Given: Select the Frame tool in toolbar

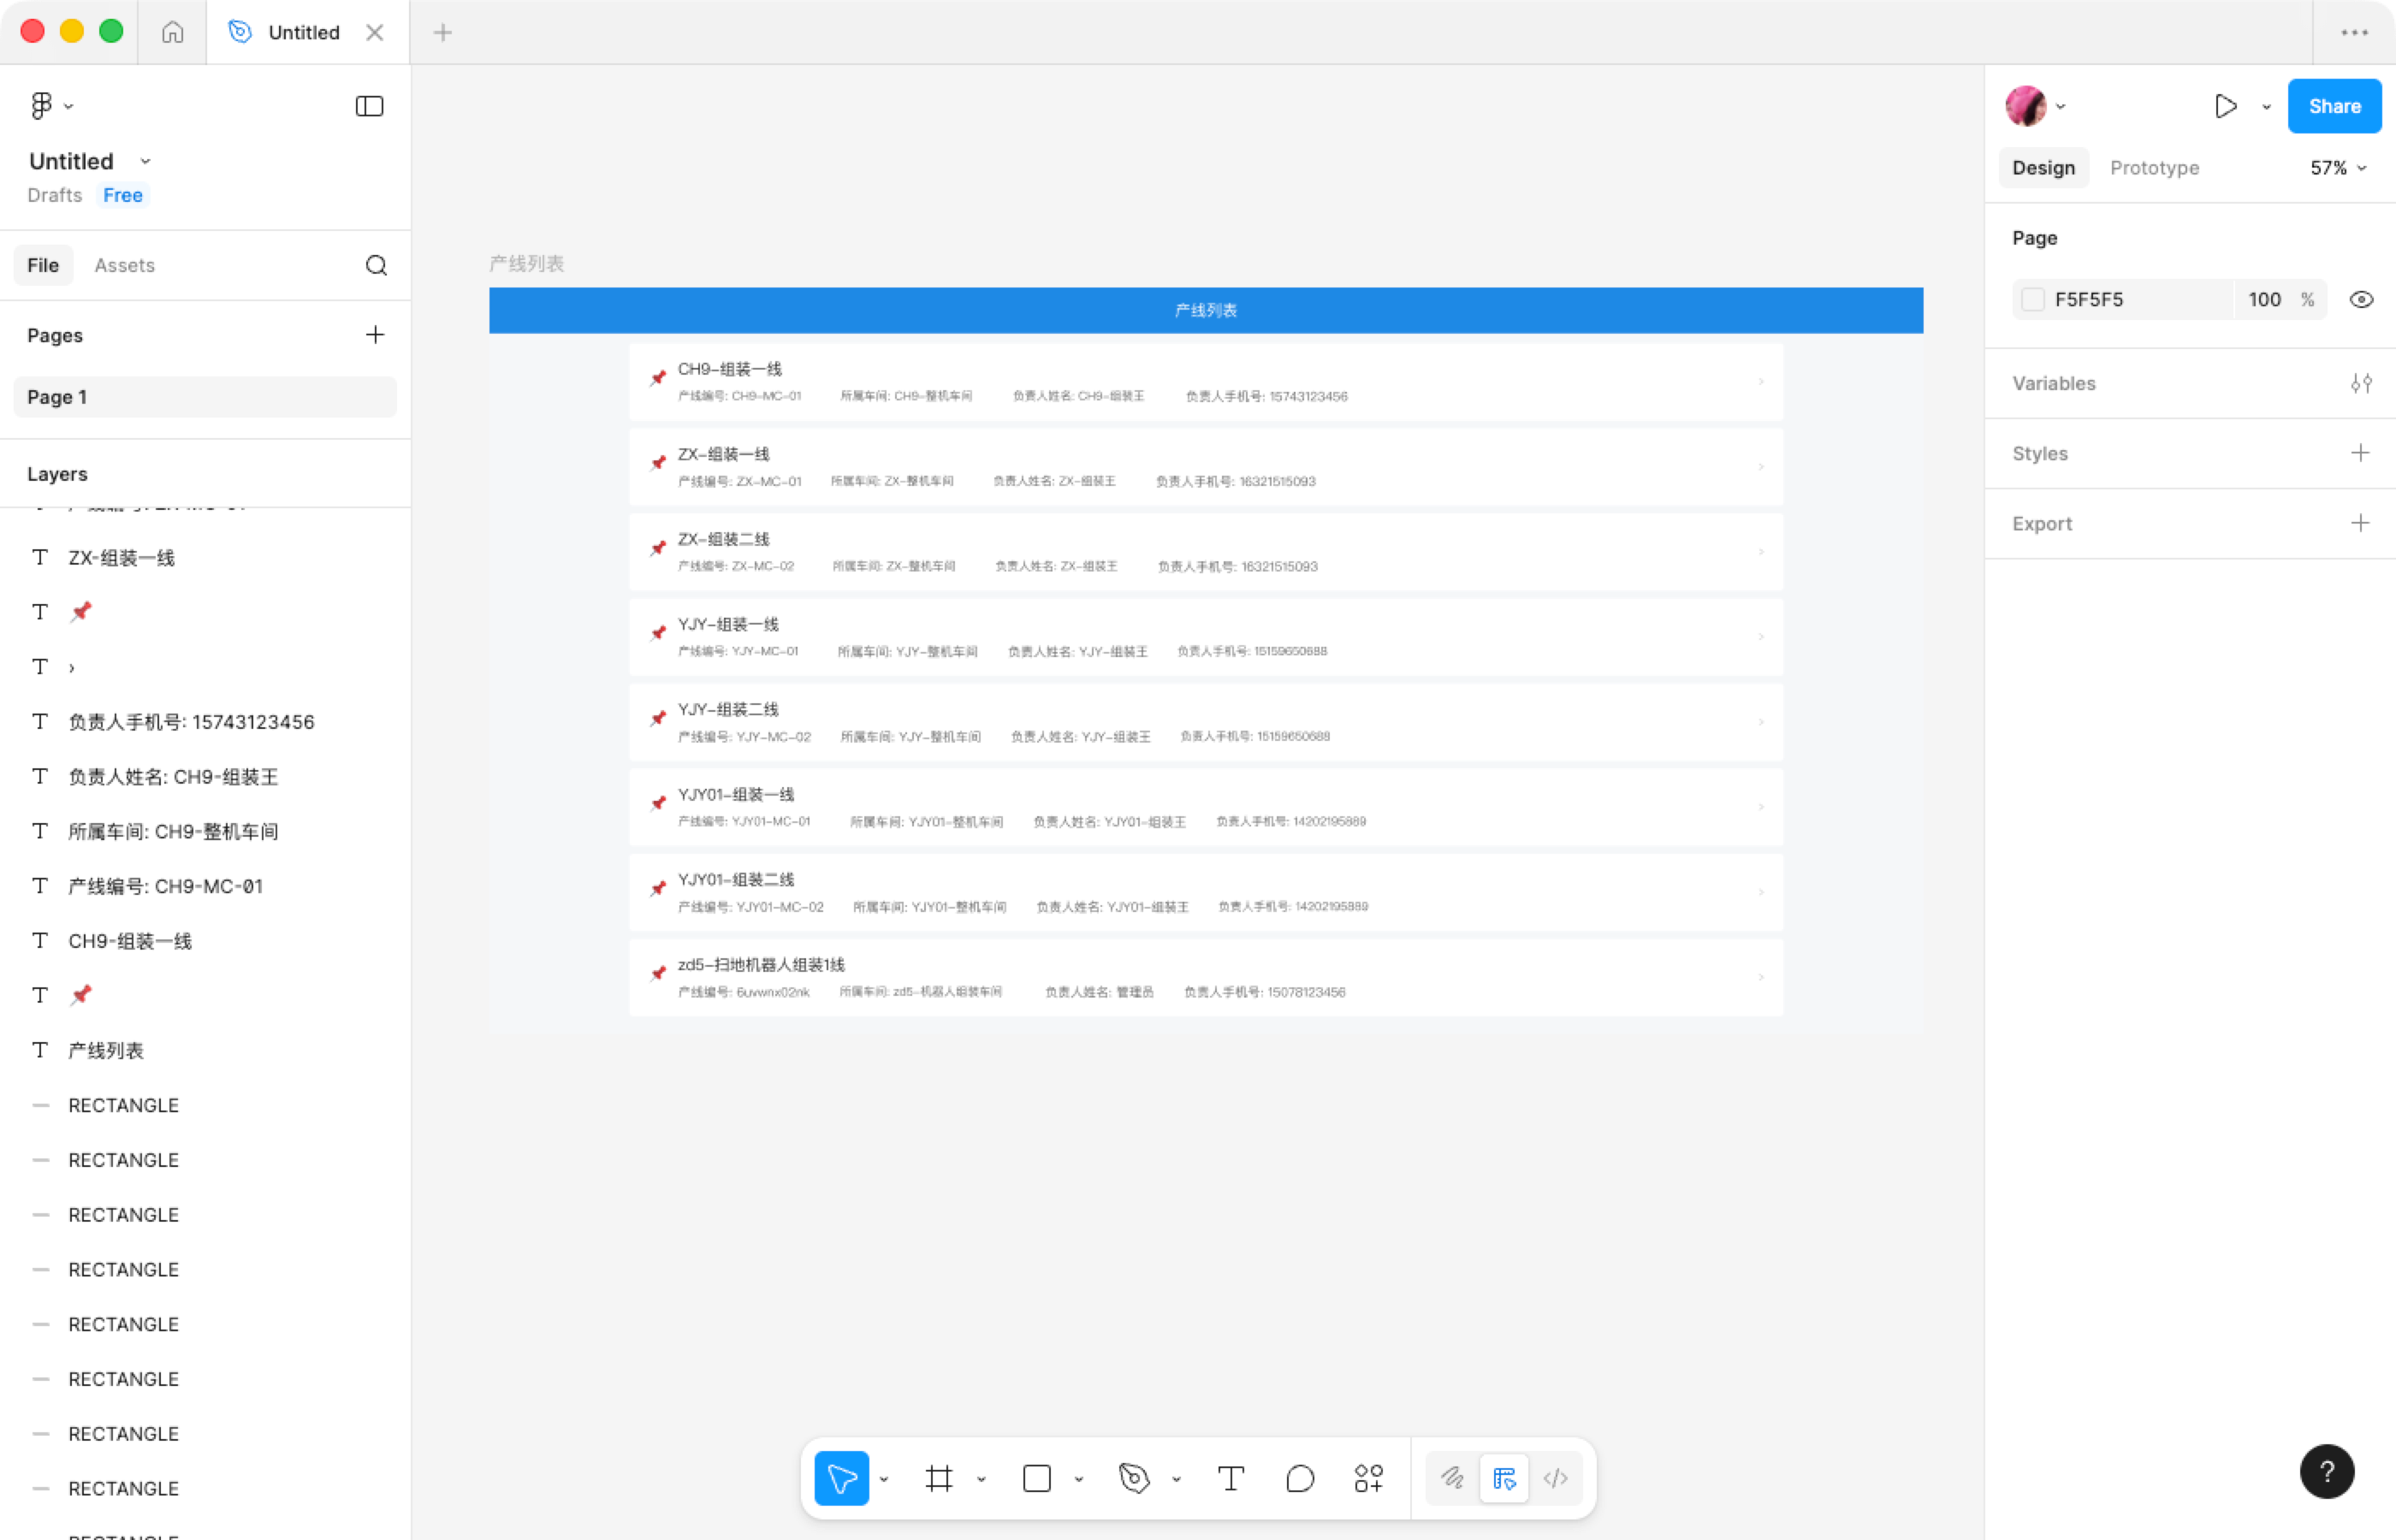Looking at the screenshot, I should pos(938,1478).
